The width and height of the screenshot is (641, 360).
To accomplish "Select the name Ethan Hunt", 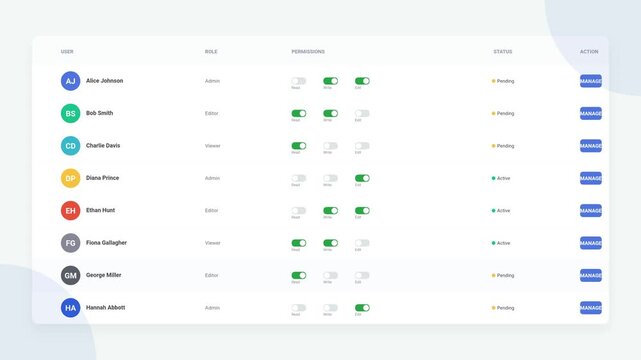I will (100, 210).
